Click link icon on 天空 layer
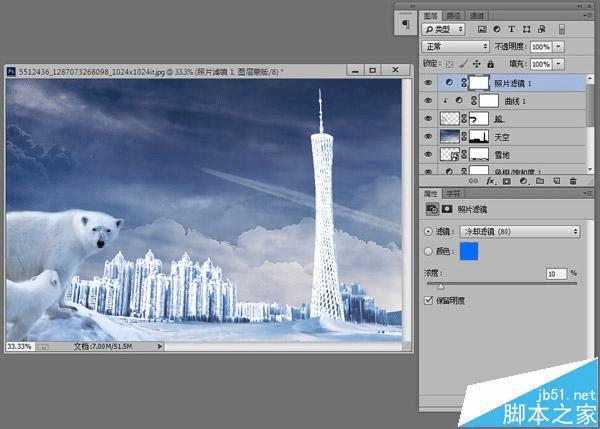 [x=464, y=136]
